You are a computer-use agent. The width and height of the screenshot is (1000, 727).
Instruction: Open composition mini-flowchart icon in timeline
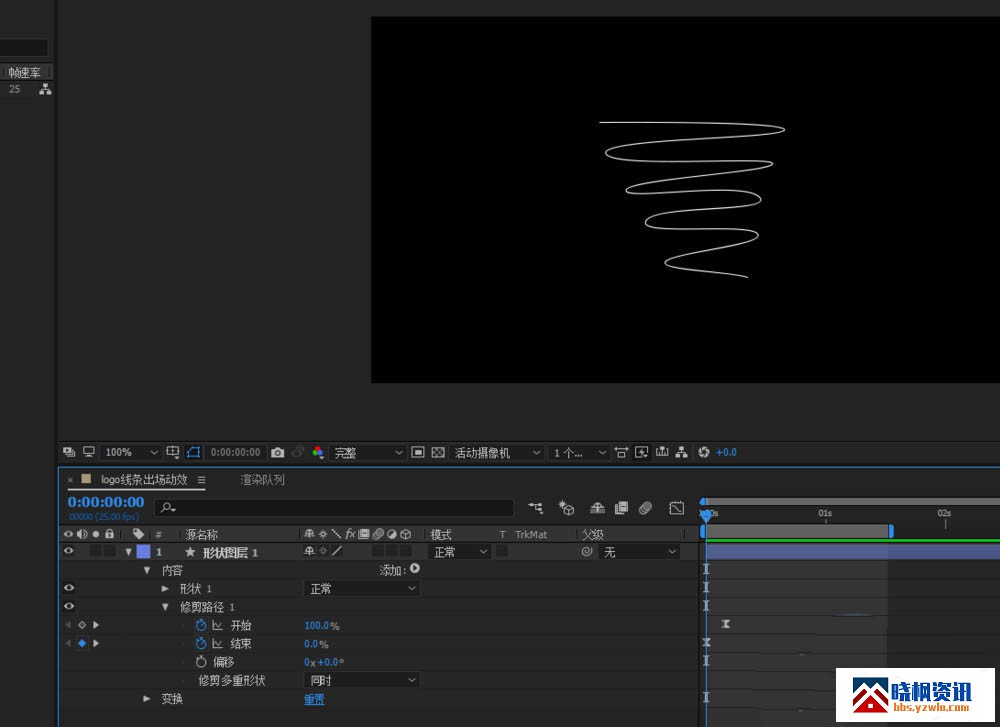click(x=536, y=508)
